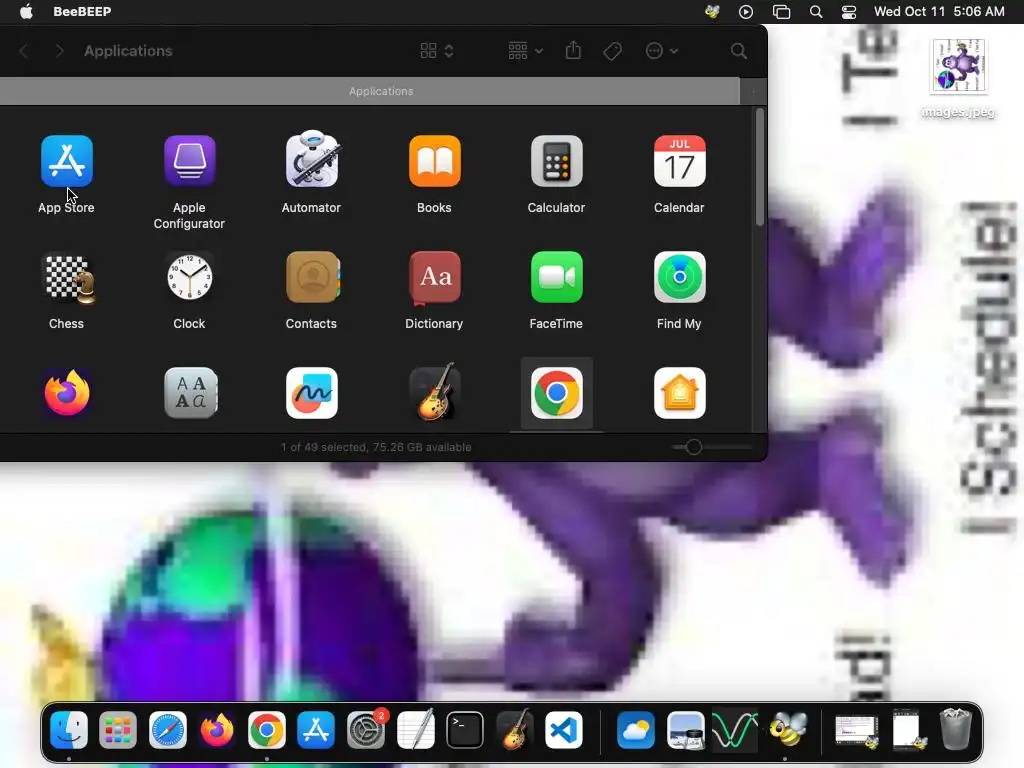This screenshot has width=1024, height=768.
Task: Select the Contacts app icon
Action: [312, 277]
